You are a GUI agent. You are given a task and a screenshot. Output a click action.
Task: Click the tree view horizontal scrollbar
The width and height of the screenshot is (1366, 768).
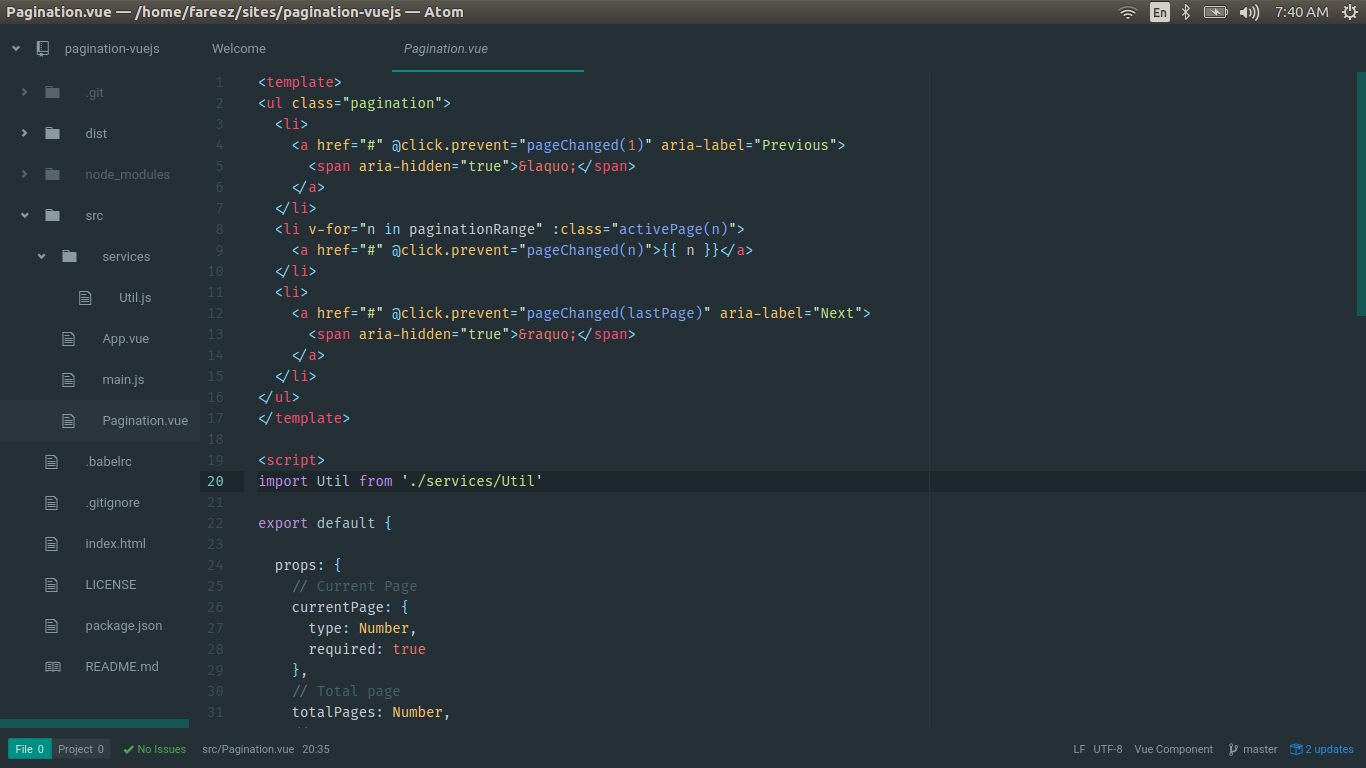pos(94,723)
